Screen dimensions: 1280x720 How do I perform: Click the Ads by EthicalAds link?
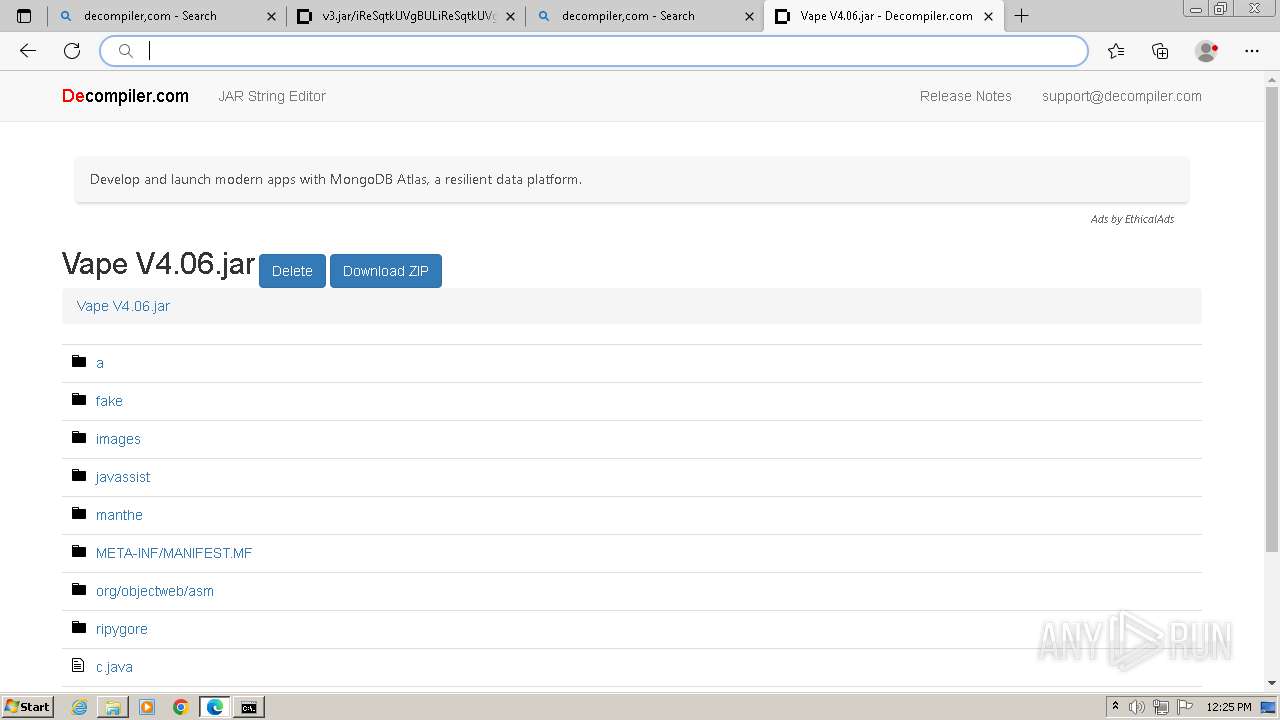coord(1132,219)
